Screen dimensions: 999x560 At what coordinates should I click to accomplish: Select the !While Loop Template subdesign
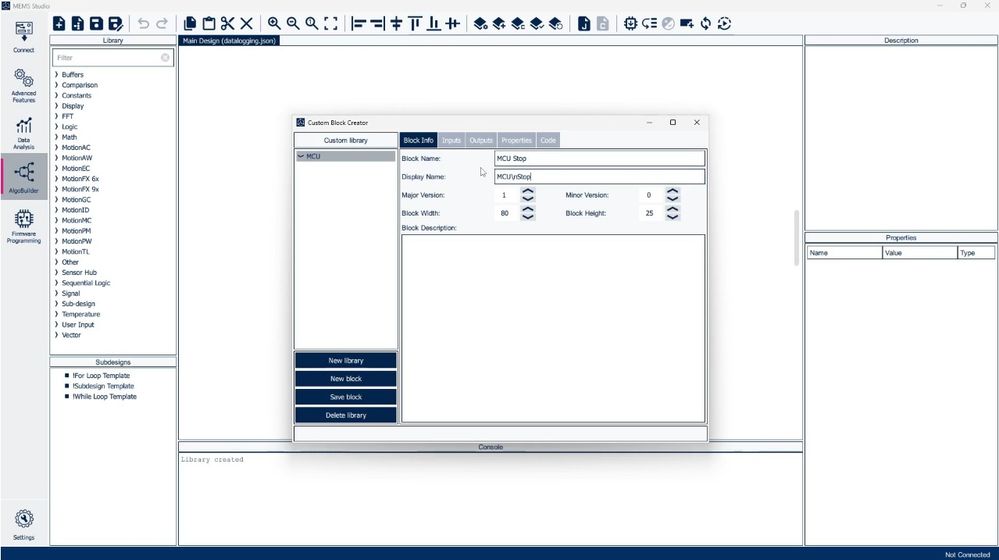pos(104,396)
